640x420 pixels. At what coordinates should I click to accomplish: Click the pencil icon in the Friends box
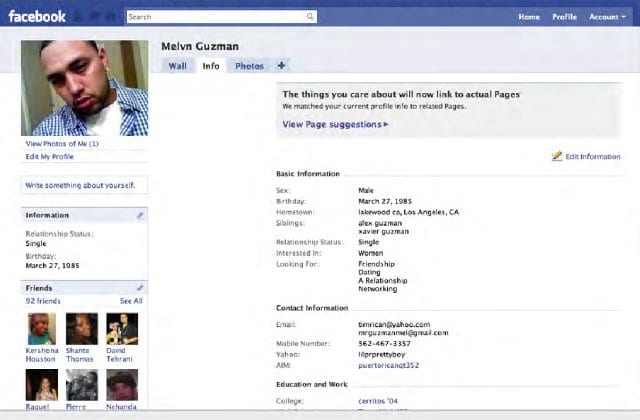pos(140,288)
